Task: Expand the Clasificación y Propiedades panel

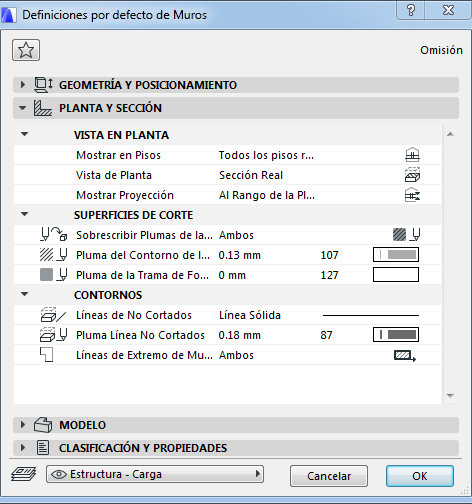Action: point(23,448)
